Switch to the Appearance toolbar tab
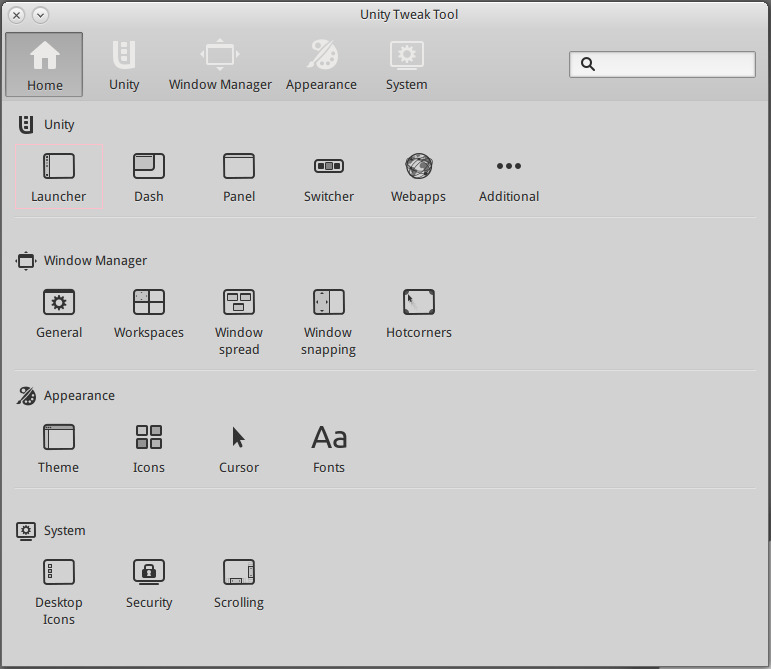This screenshot has width=771, height=669. point(321,65)
